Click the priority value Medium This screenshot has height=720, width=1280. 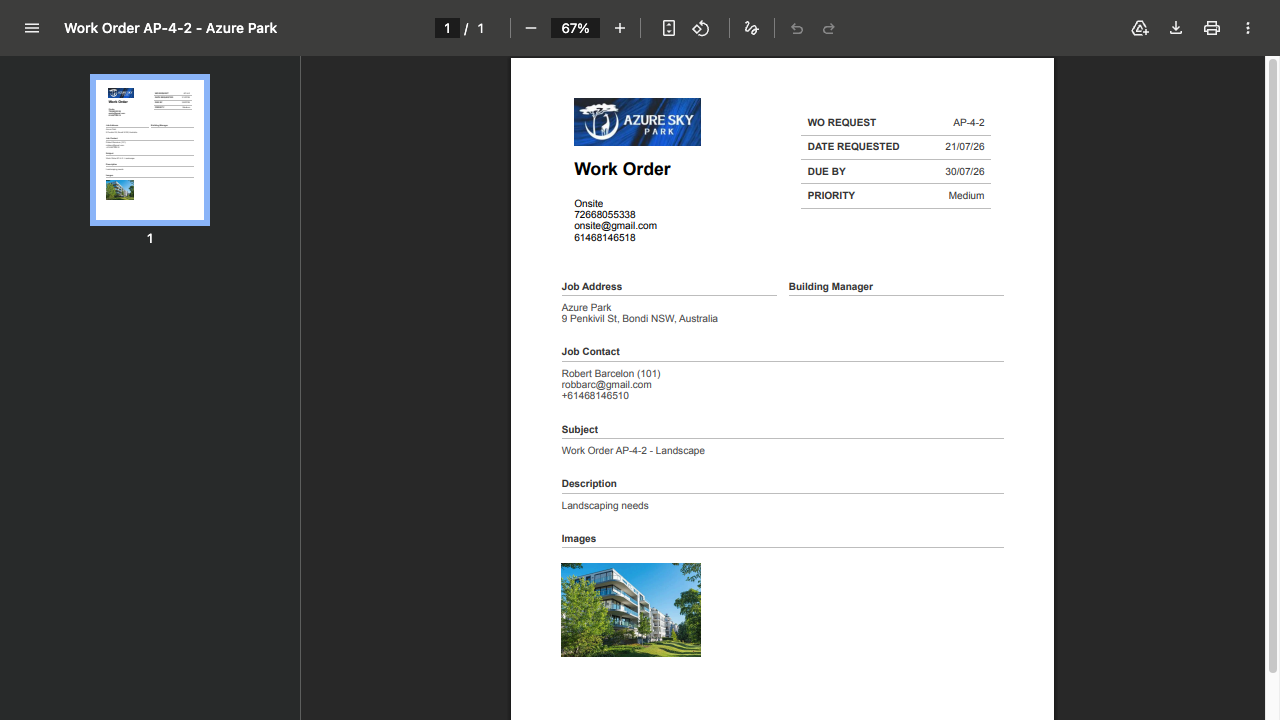pos(966,196)
